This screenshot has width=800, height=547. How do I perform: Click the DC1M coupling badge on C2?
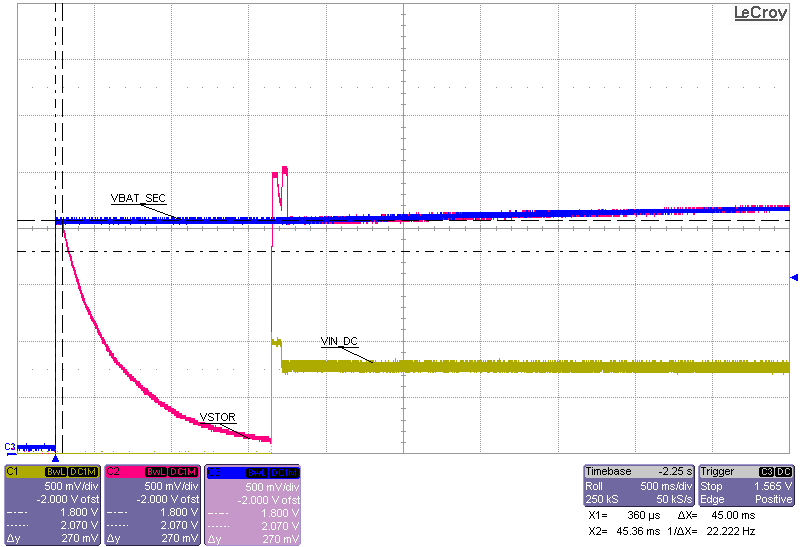pos(183,472)
